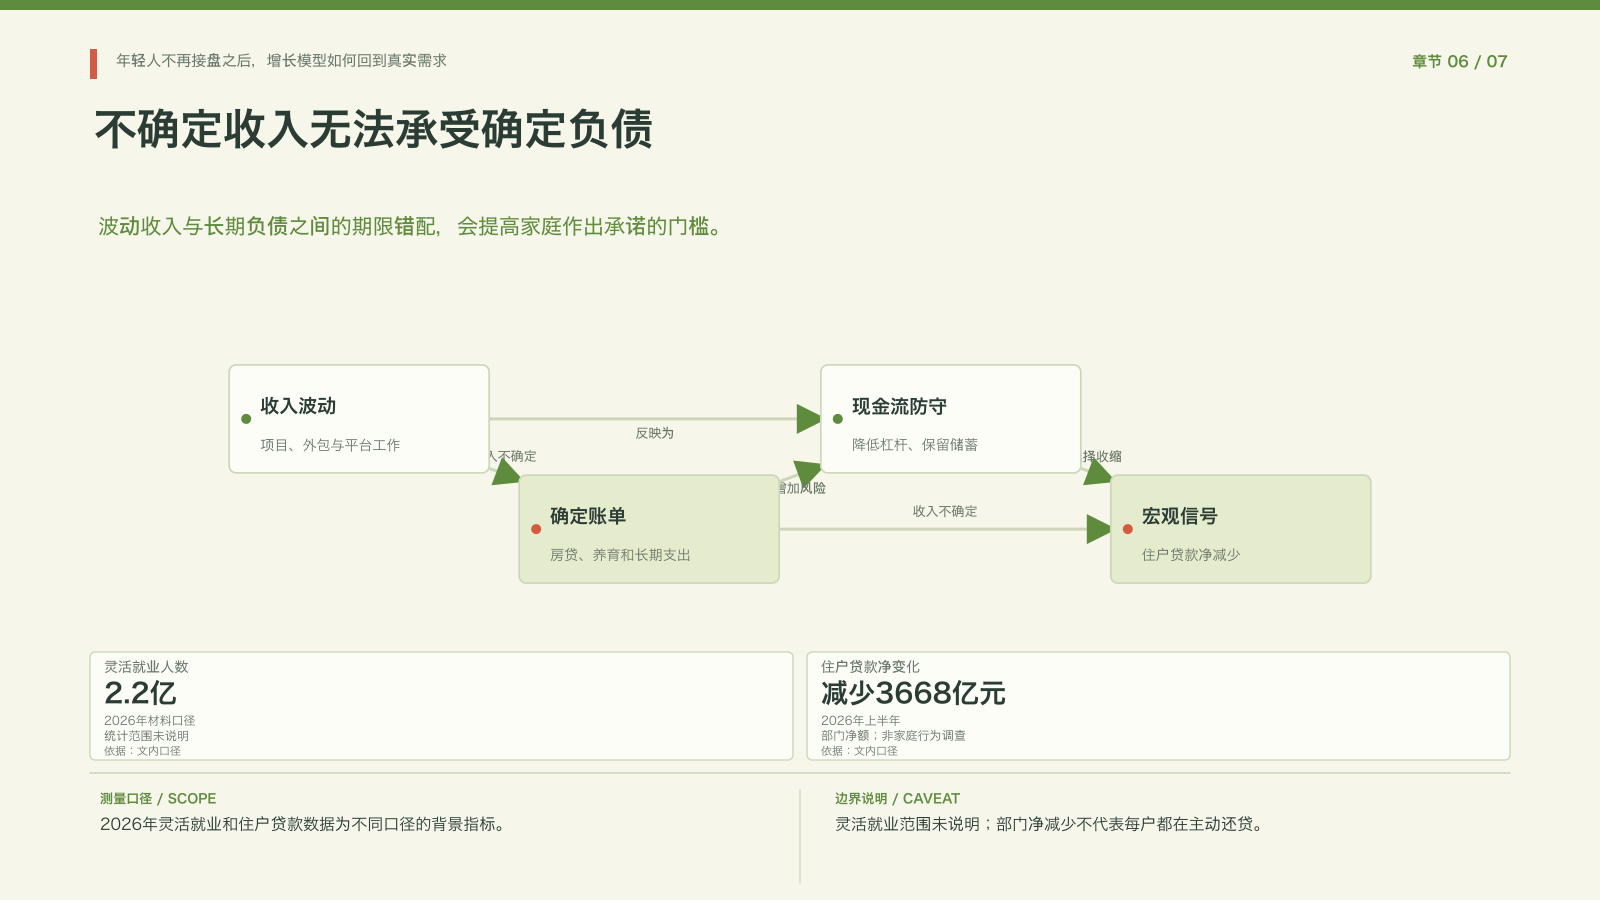1600x900 pixels.
Task: Click the red accent bar beside the breadcrumb
Action: [93, 64]
